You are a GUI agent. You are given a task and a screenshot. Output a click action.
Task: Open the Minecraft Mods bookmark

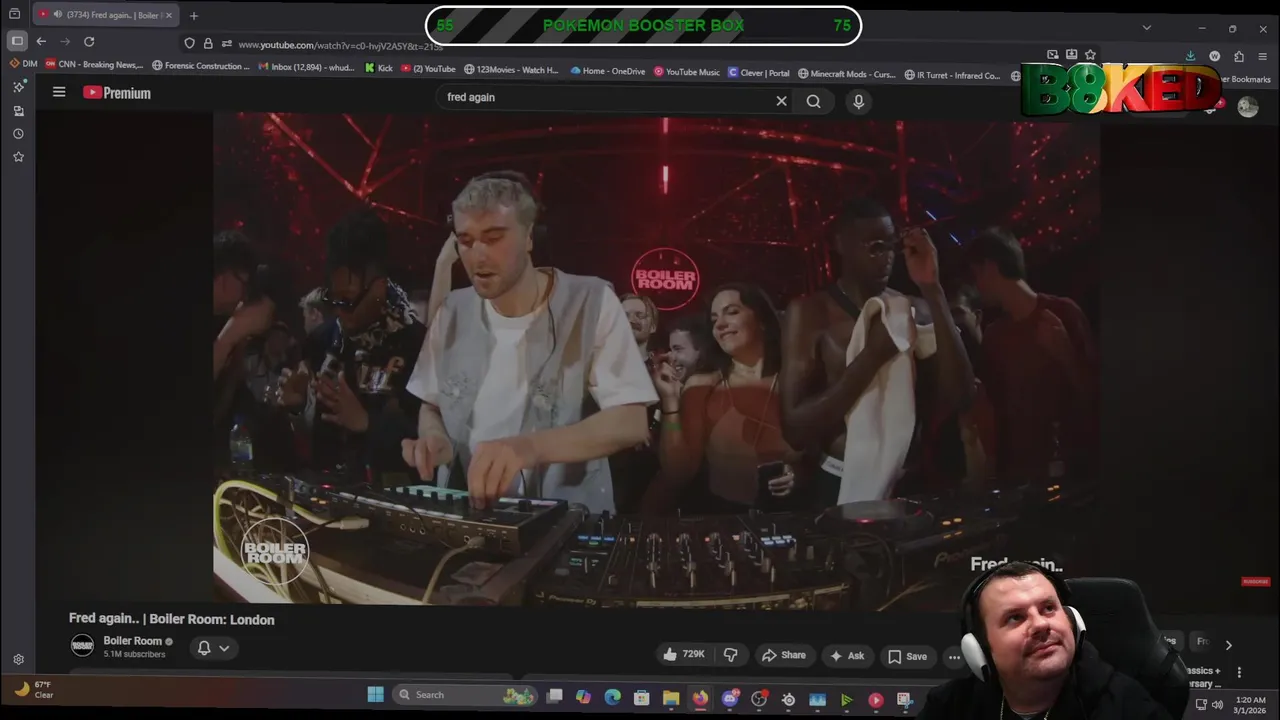click(x=847, y=74)
